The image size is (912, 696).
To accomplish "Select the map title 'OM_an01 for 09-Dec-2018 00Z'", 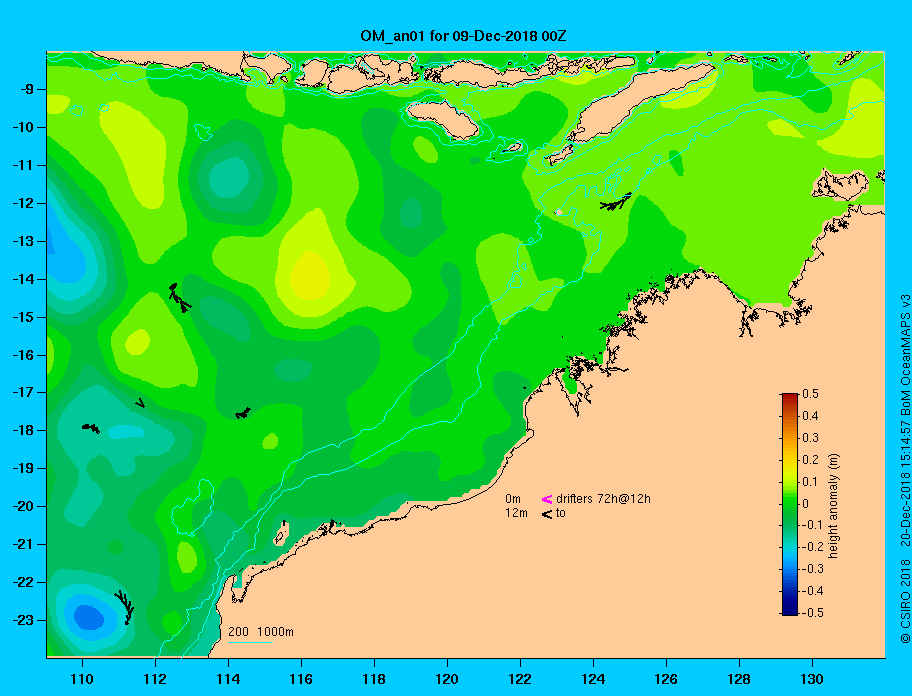I will (x=463, y=36).
